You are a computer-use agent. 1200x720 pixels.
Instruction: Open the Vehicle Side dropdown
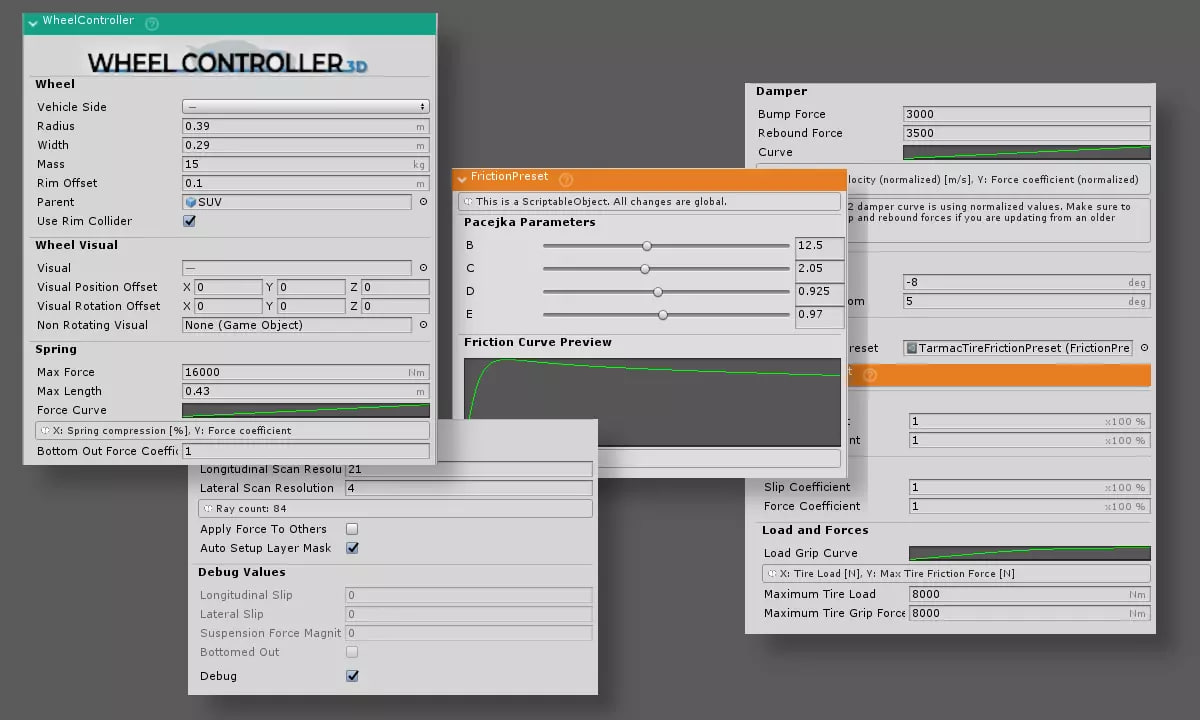tap(305, 107)
